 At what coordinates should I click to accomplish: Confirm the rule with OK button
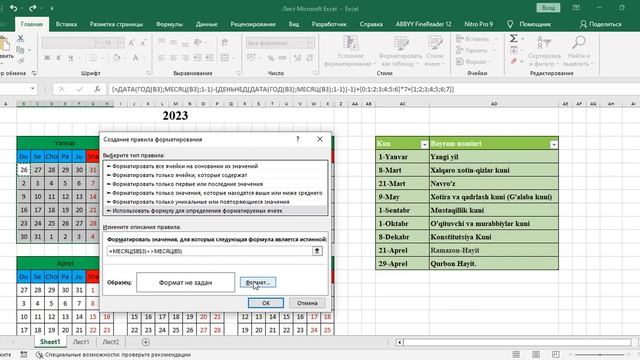point(266,303)
